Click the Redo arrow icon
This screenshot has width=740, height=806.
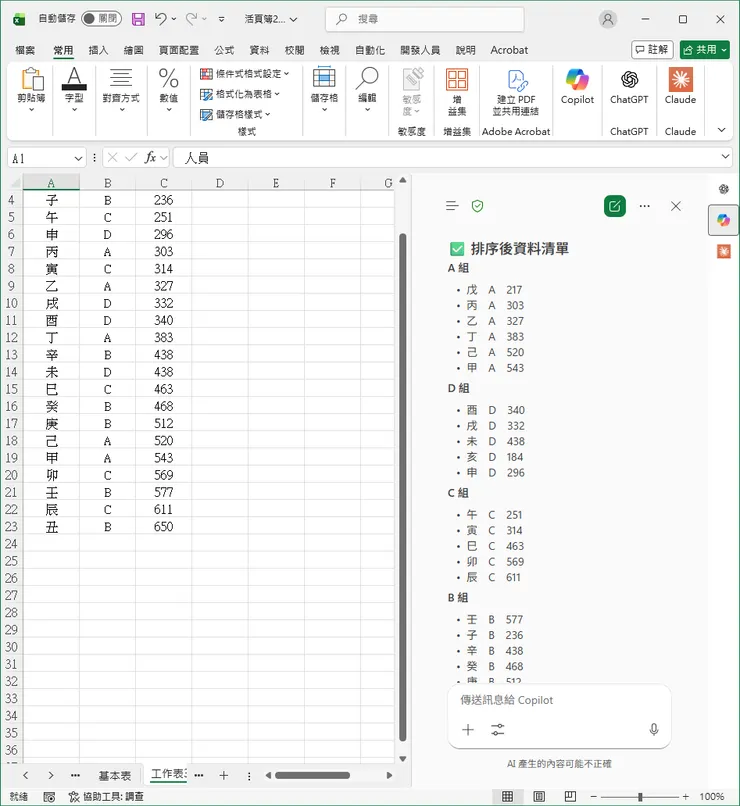191,19
